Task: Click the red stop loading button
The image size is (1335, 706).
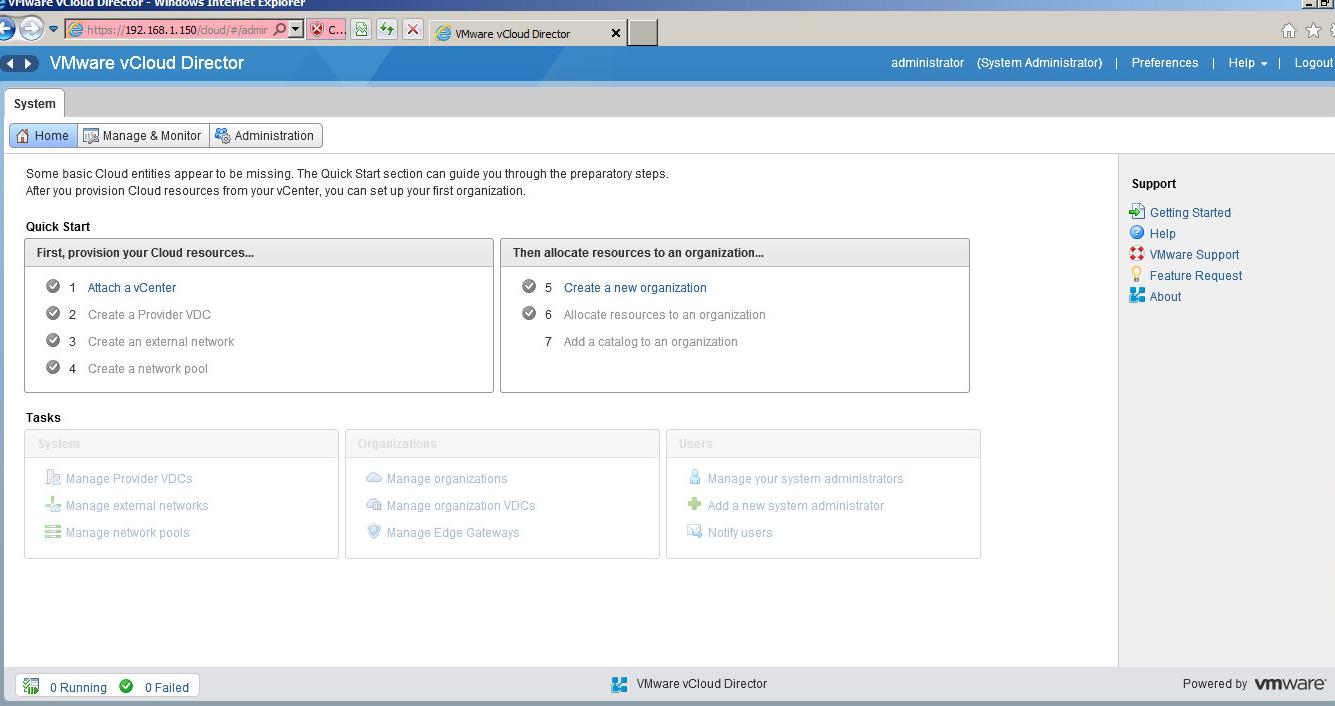Action: click(413, 29)
